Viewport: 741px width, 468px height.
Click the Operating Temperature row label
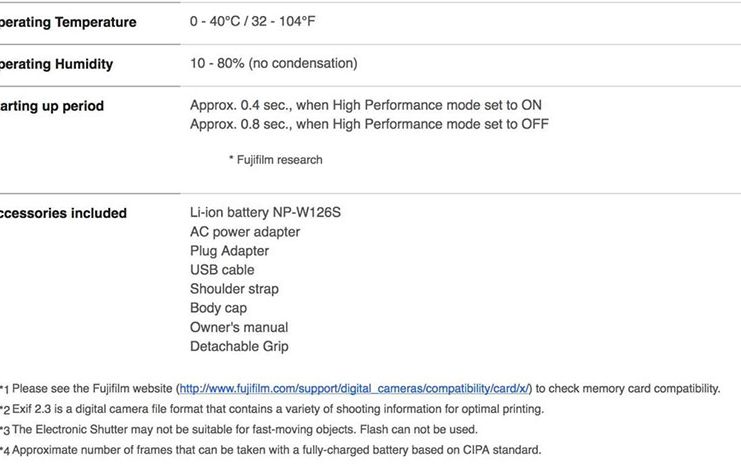[x=68, y=22]
